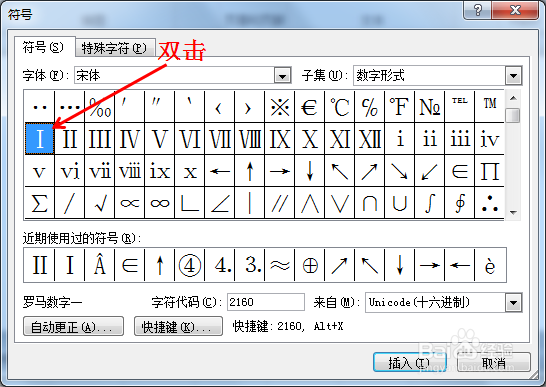This screenshot has height=387, width=546.
Task: Pick the product ∏ symbol
Action: coord(490,171)
